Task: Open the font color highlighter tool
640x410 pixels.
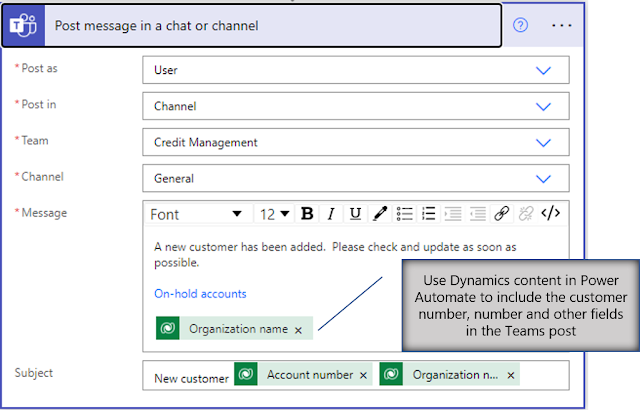Action: [x=380, y=213]
